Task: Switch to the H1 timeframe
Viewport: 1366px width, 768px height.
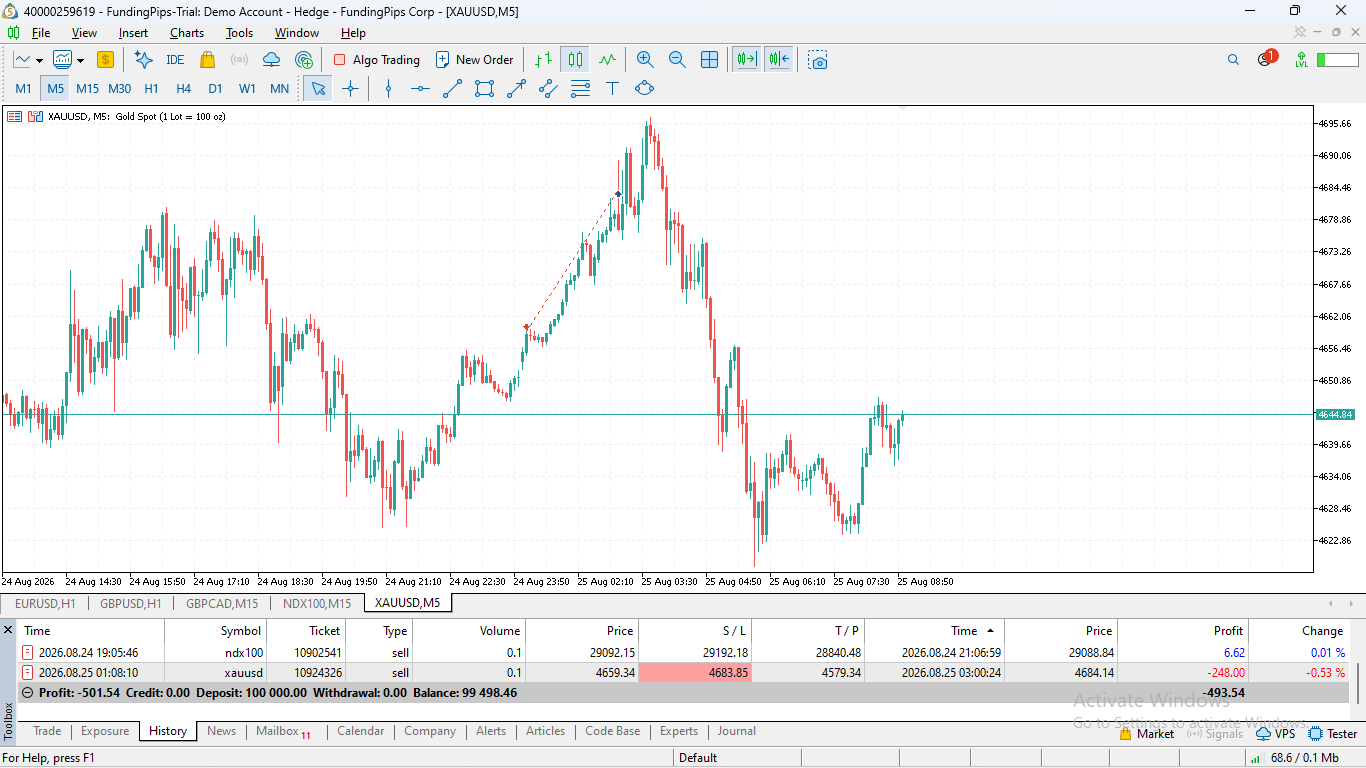Action: [151, 88]
